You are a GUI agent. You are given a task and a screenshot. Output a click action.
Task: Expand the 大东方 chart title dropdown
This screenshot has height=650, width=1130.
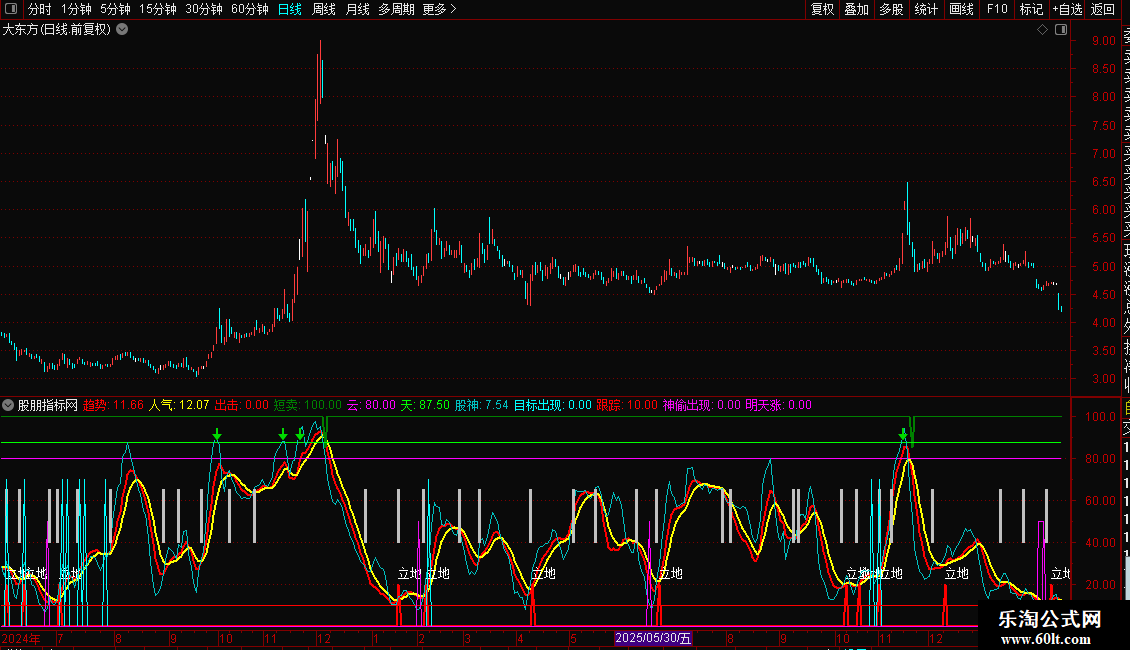pos(122,30)
